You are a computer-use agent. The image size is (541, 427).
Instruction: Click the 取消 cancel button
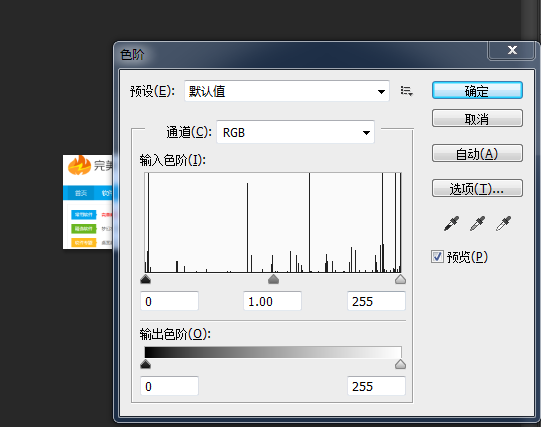point(477,119)
